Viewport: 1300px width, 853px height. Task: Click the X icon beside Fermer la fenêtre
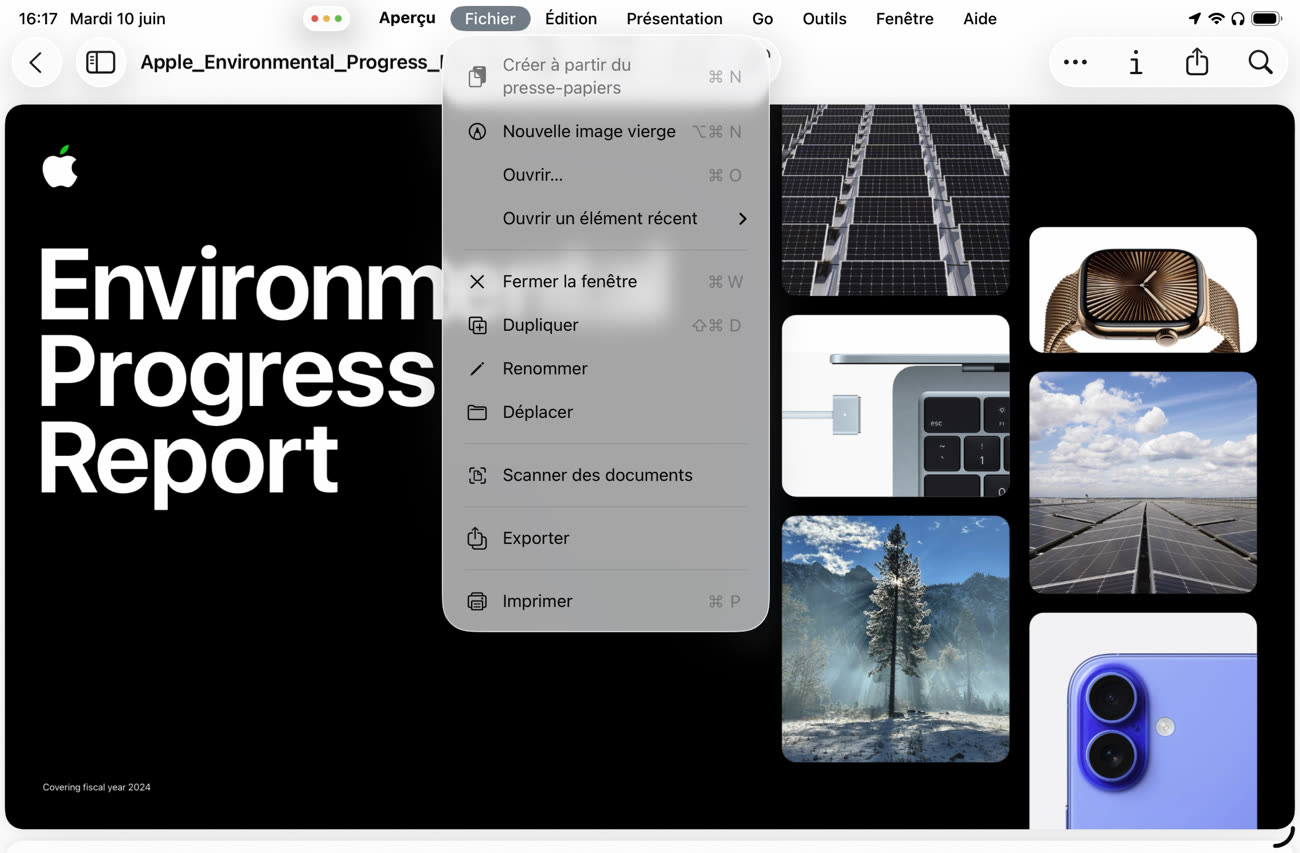tap(477, 282)
